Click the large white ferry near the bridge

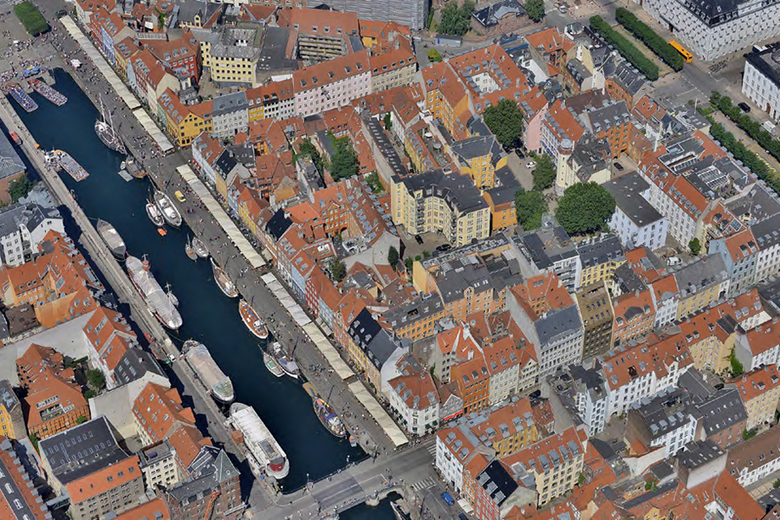pos(259,440)
